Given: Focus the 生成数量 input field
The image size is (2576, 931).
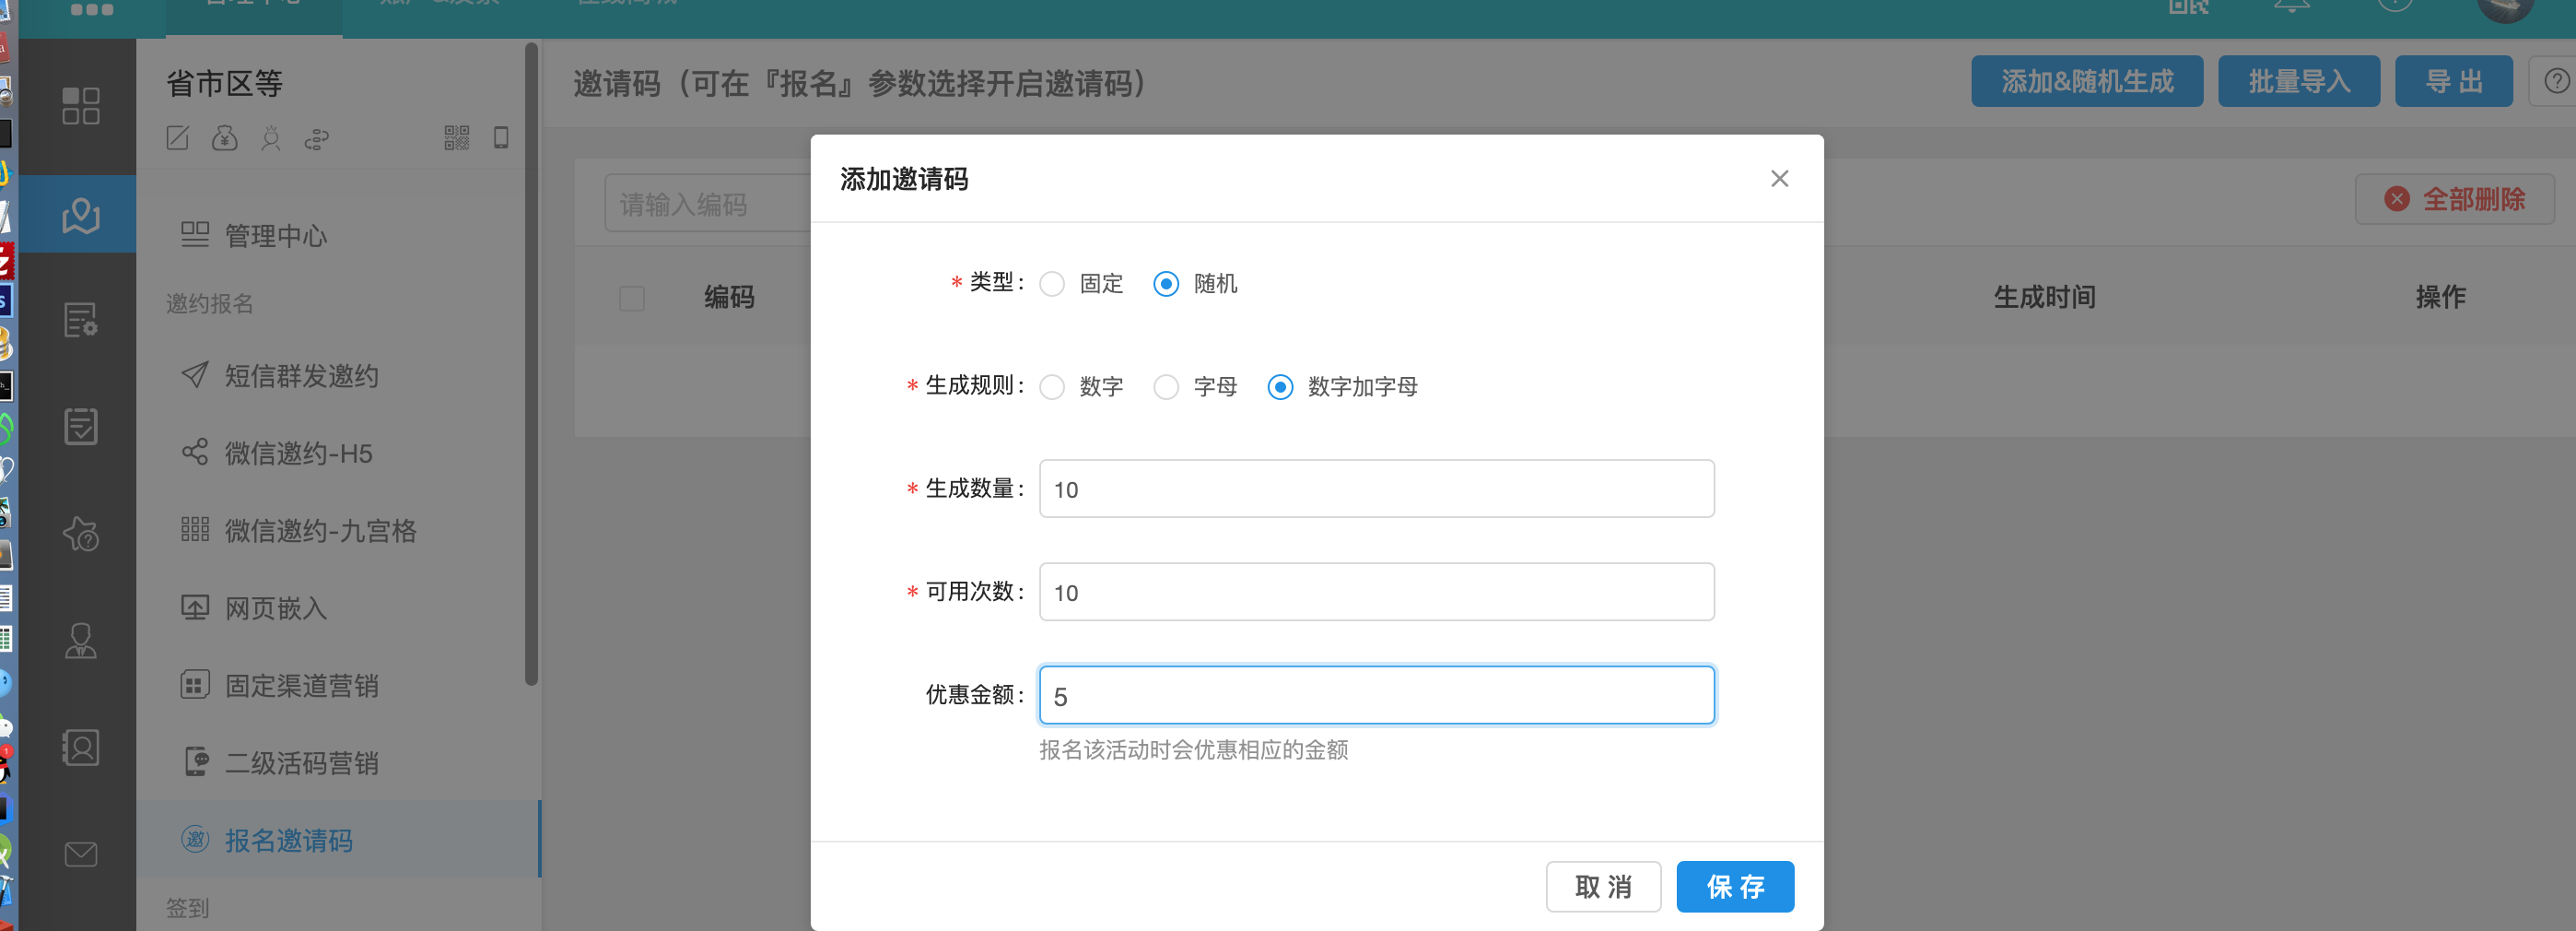Looking at the screenshot, I should pos(1376,489).
